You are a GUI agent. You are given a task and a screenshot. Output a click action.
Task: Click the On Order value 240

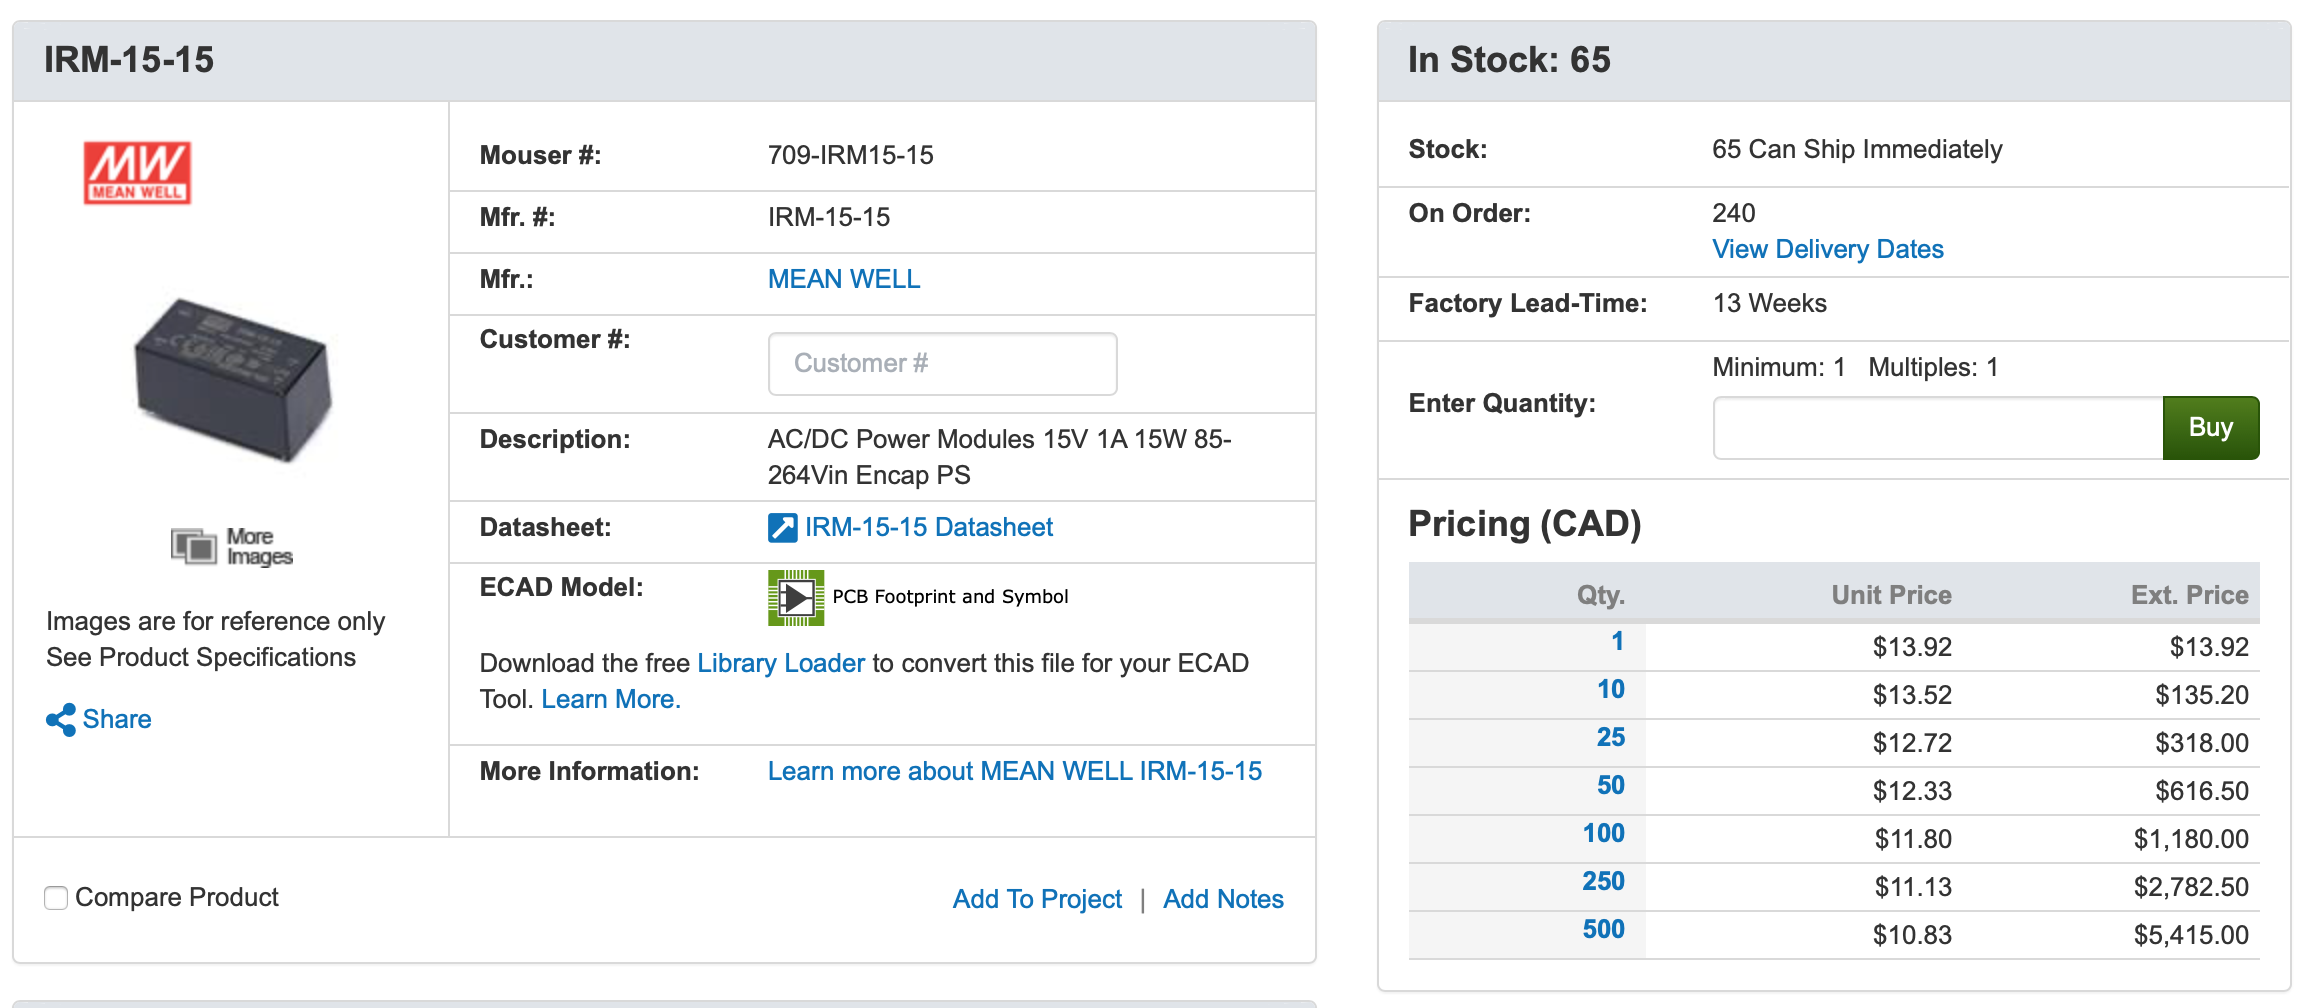coord(1733,213)
